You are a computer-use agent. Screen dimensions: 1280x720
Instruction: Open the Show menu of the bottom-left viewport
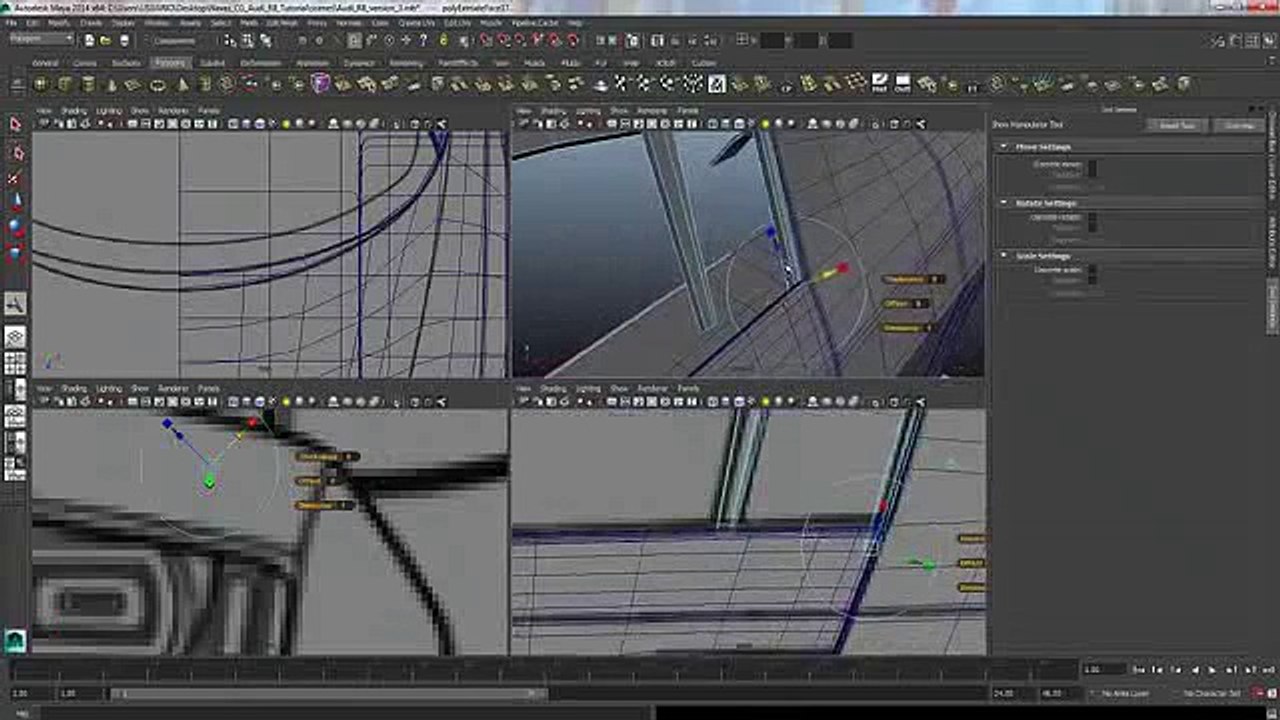pos(140,388)
